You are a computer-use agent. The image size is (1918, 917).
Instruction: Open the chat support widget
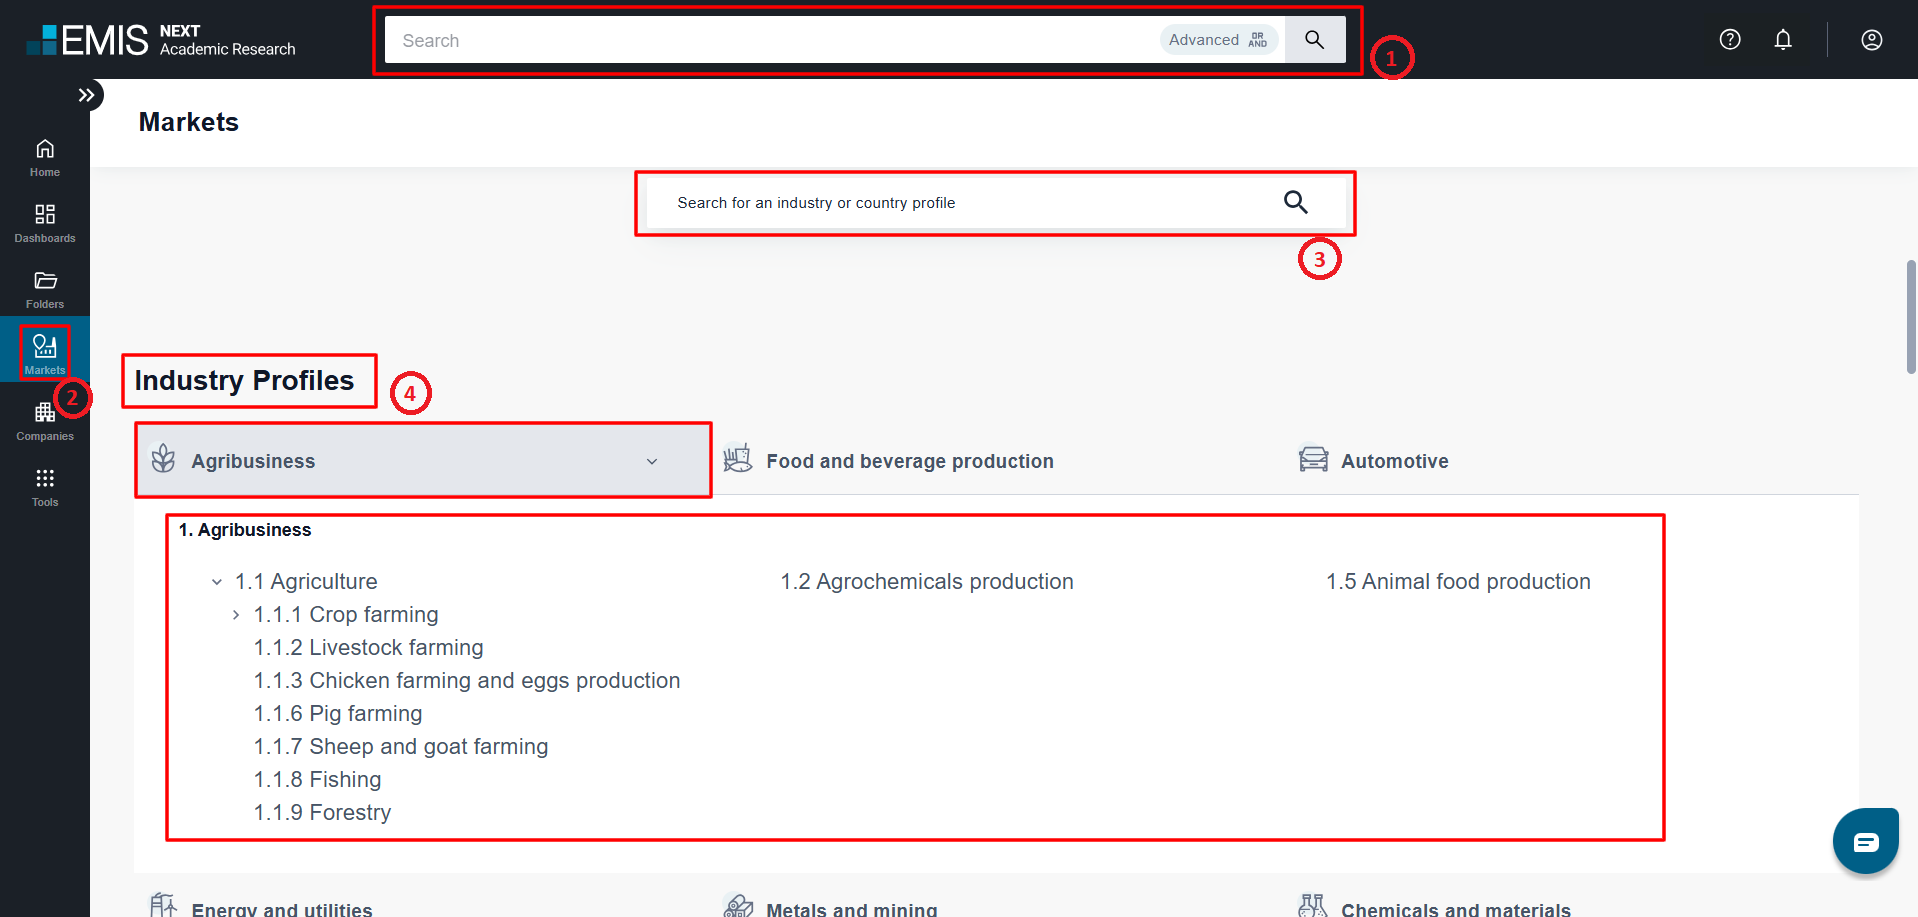click(1866, 842)
